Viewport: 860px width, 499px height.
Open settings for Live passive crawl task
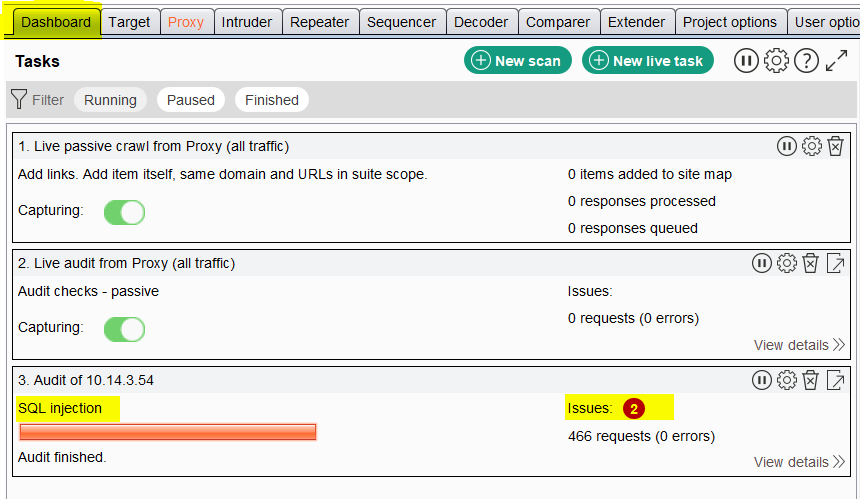pos(812,146)
